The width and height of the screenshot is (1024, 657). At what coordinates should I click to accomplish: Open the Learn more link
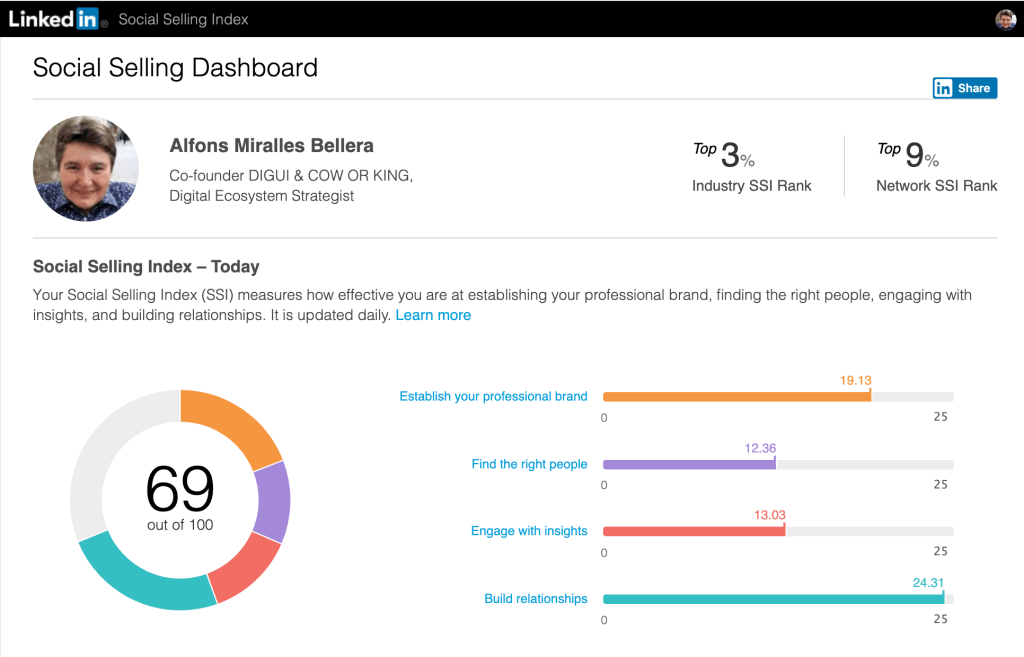[433, 314]
